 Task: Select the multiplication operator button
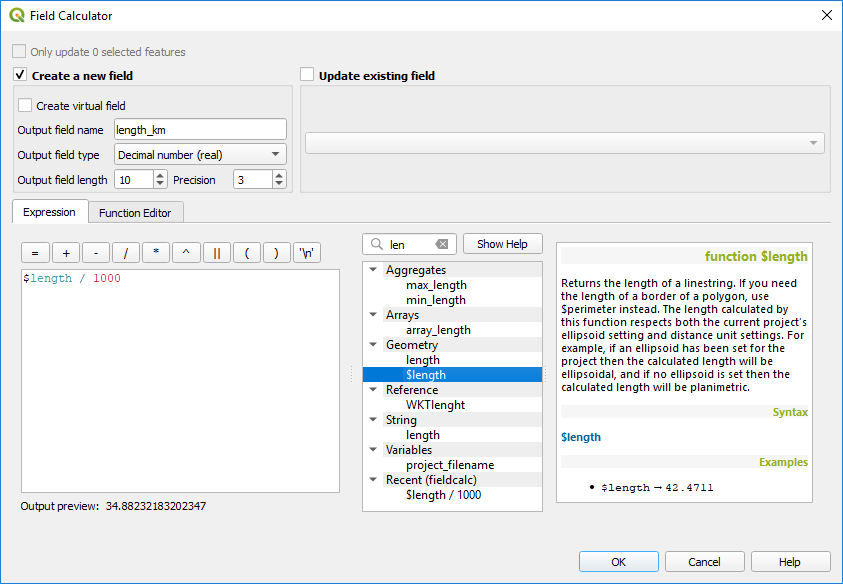click(x=155, y=252)
